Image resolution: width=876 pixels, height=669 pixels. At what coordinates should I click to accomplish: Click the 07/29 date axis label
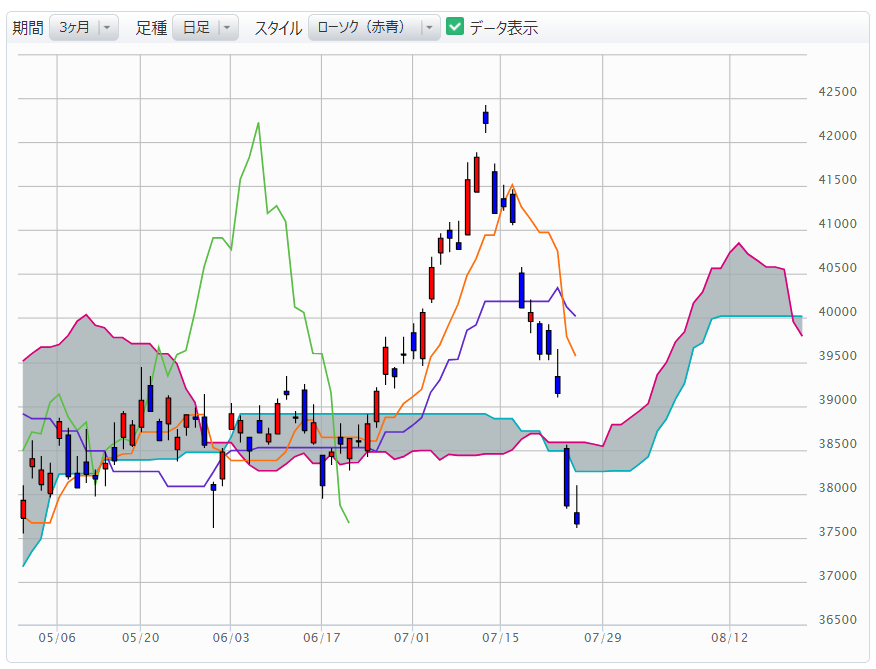pos(603,638)
